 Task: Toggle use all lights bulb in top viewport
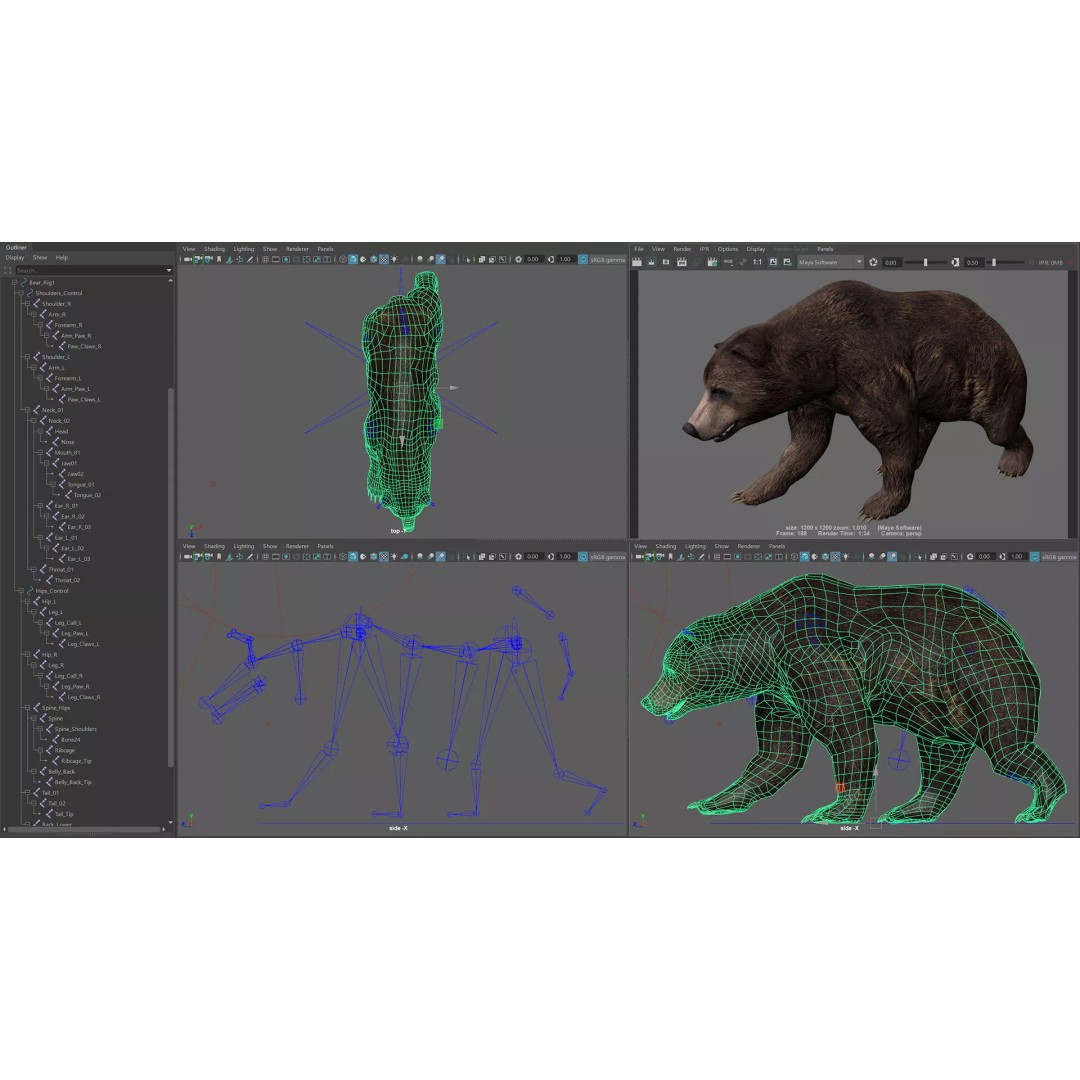pos(394,260)
